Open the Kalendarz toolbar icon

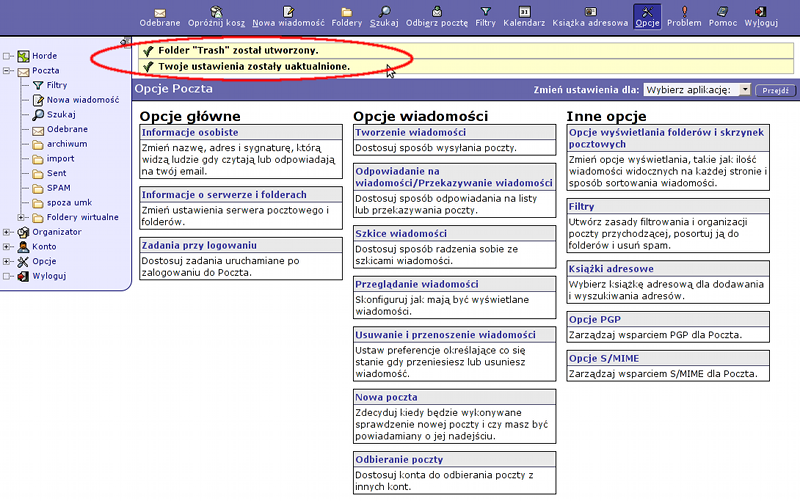(x=524, y=12)
